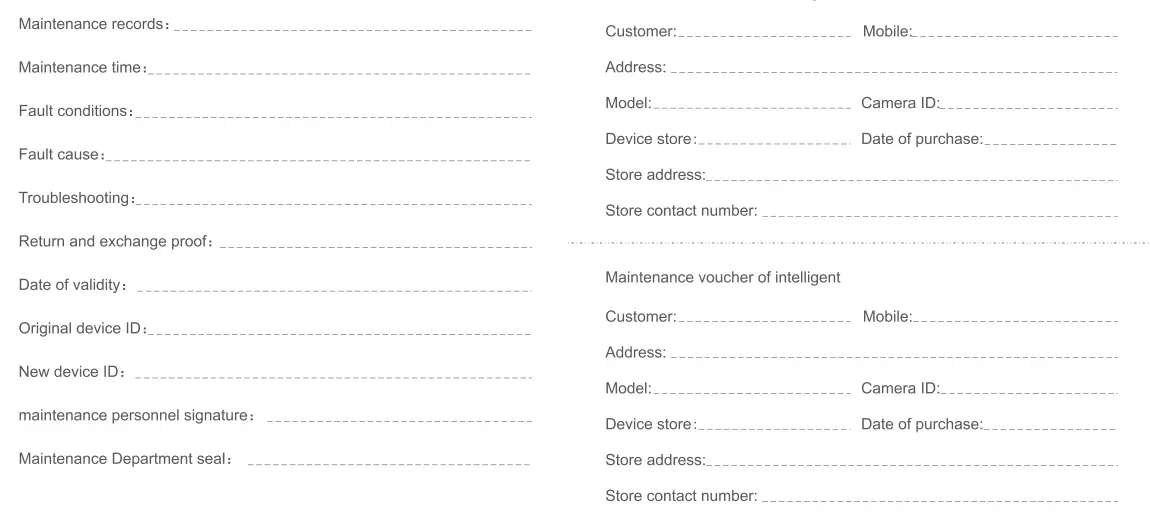Click the maintenance personnel signature line

[x=399, y=419]
